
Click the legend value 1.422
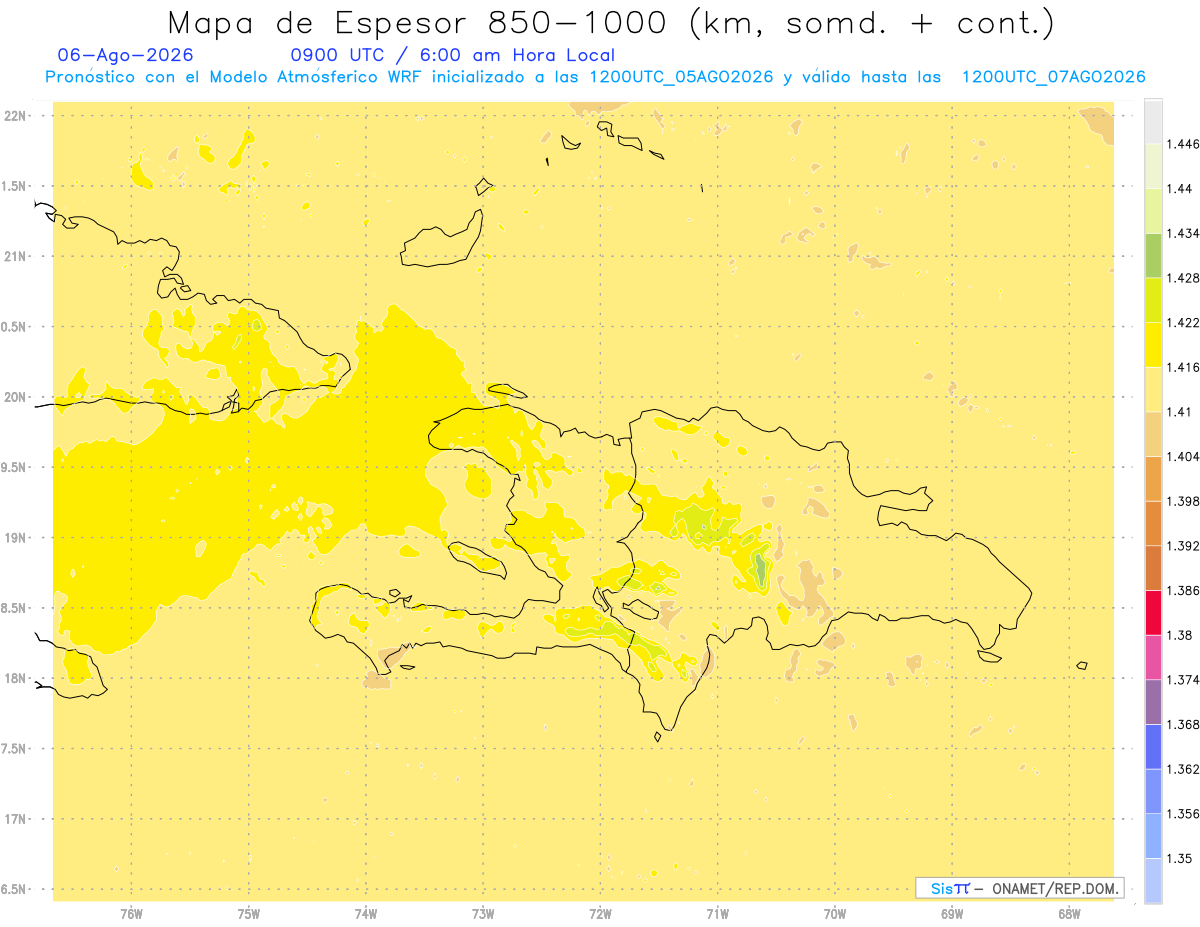pyautogui.click(x=1183, y=323)
